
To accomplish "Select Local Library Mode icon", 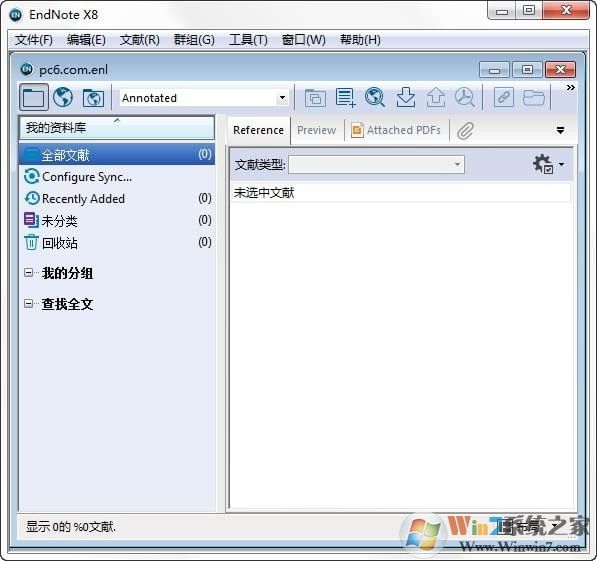I will [34, 97].
